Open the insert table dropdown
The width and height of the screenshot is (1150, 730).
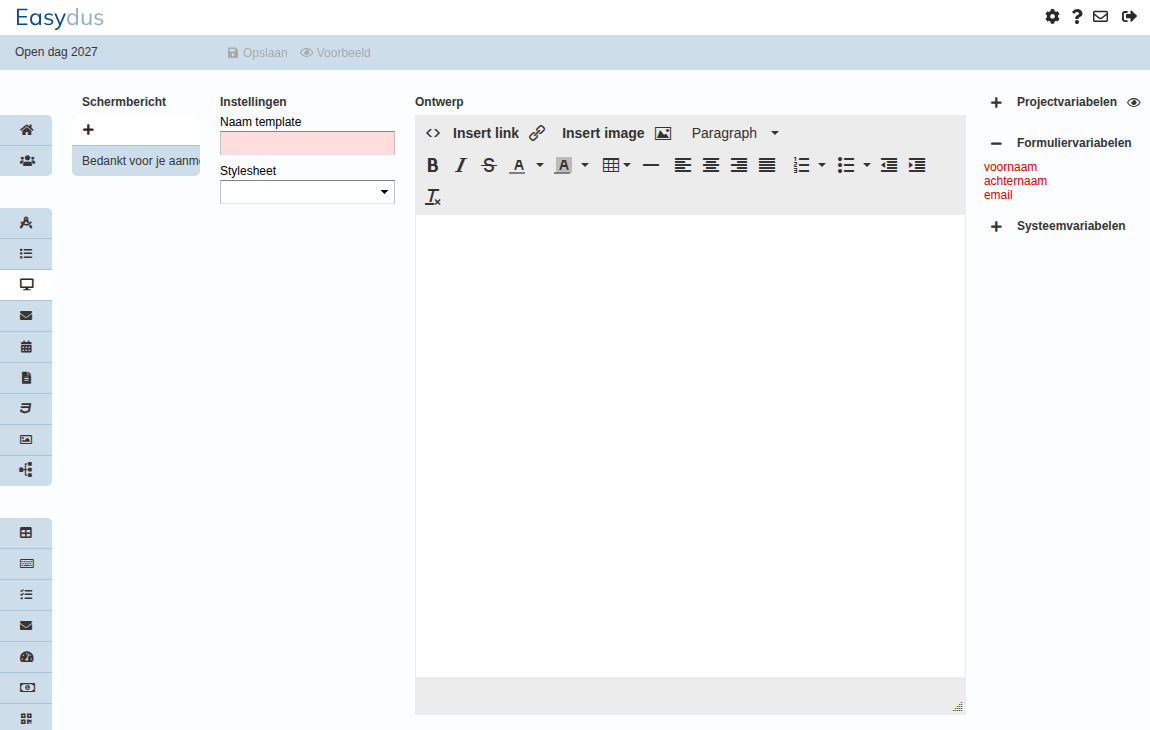(x=616, y=166)
